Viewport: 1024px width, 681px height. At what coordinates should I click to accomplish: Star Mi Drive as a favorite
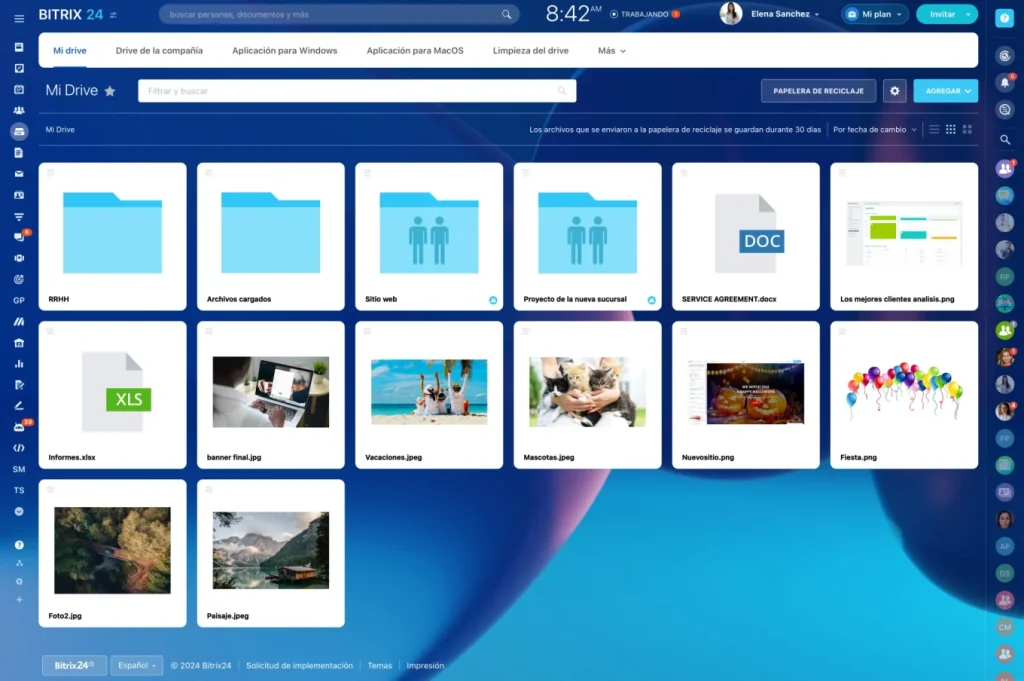pyautogui.click(x=110, y=91)
